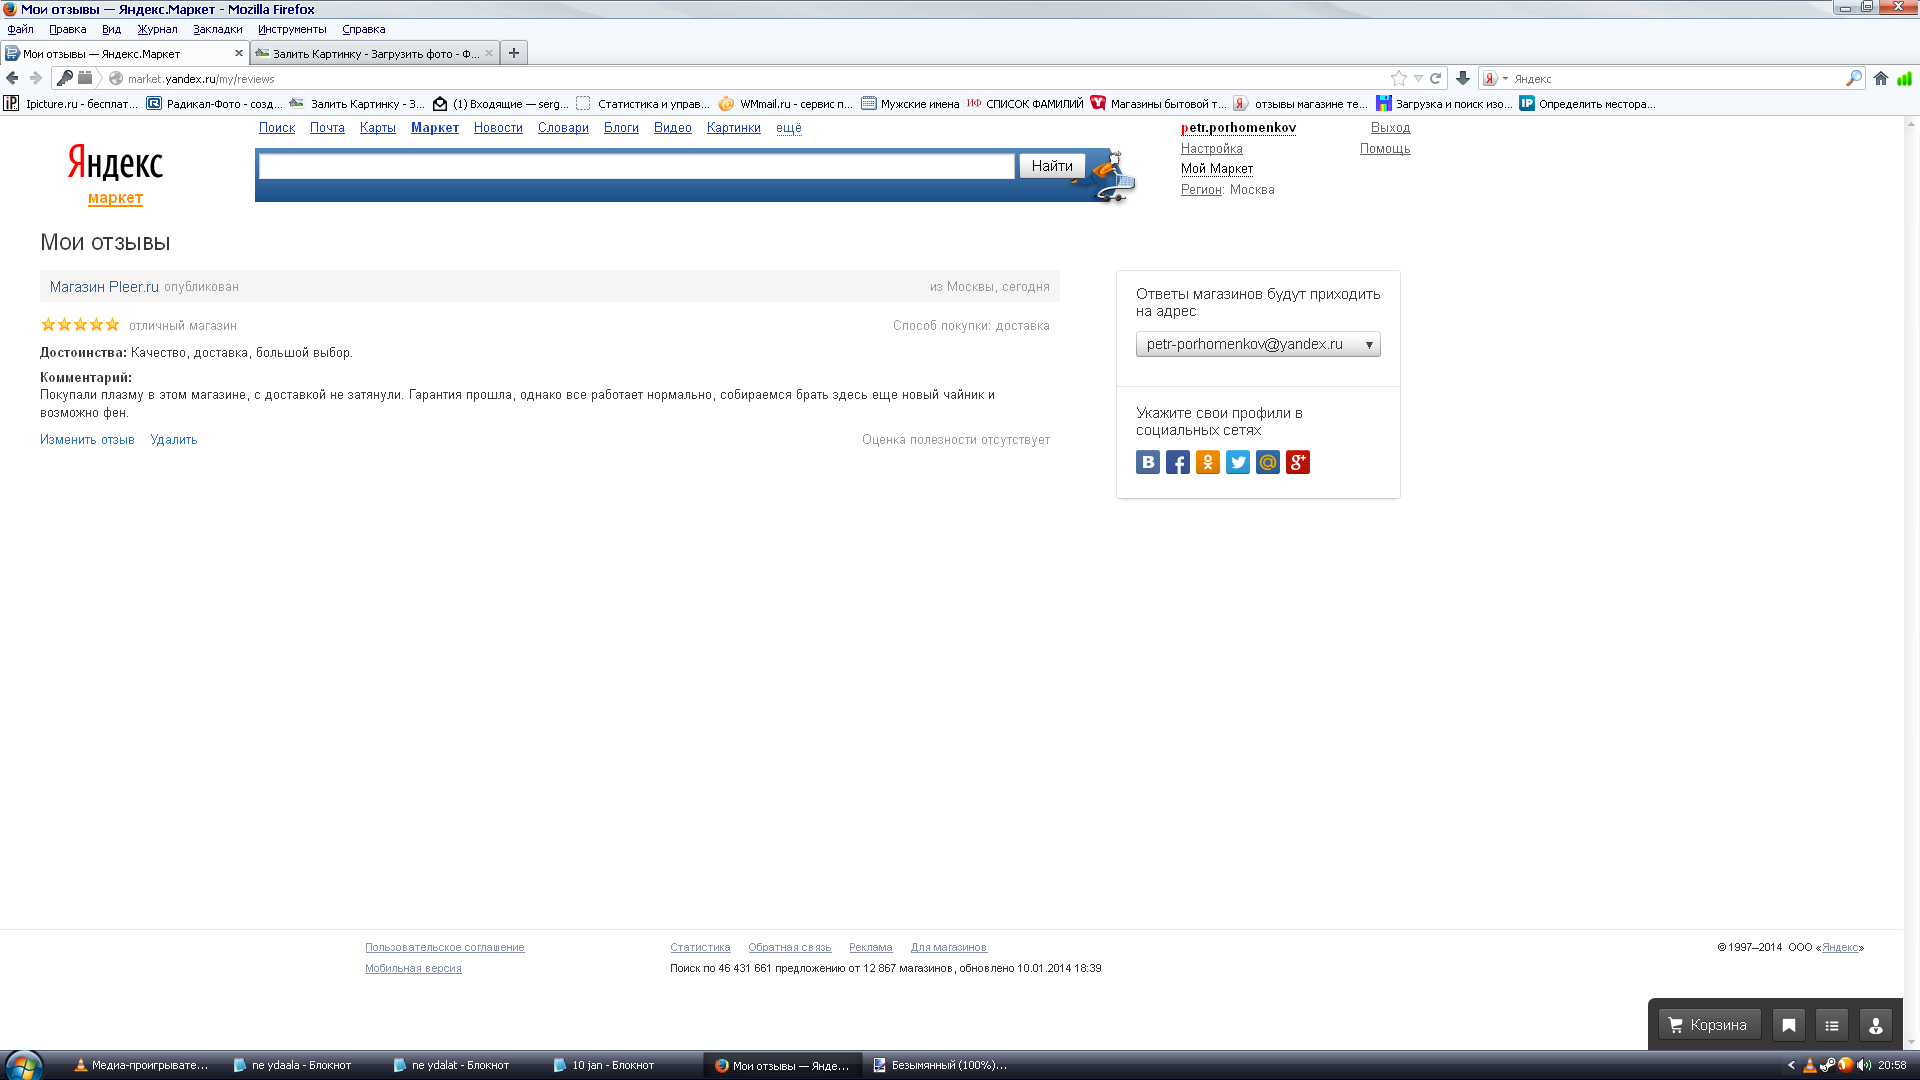1920x1080 pixels.
Task: Open the Файл menu
Action: 20,29
